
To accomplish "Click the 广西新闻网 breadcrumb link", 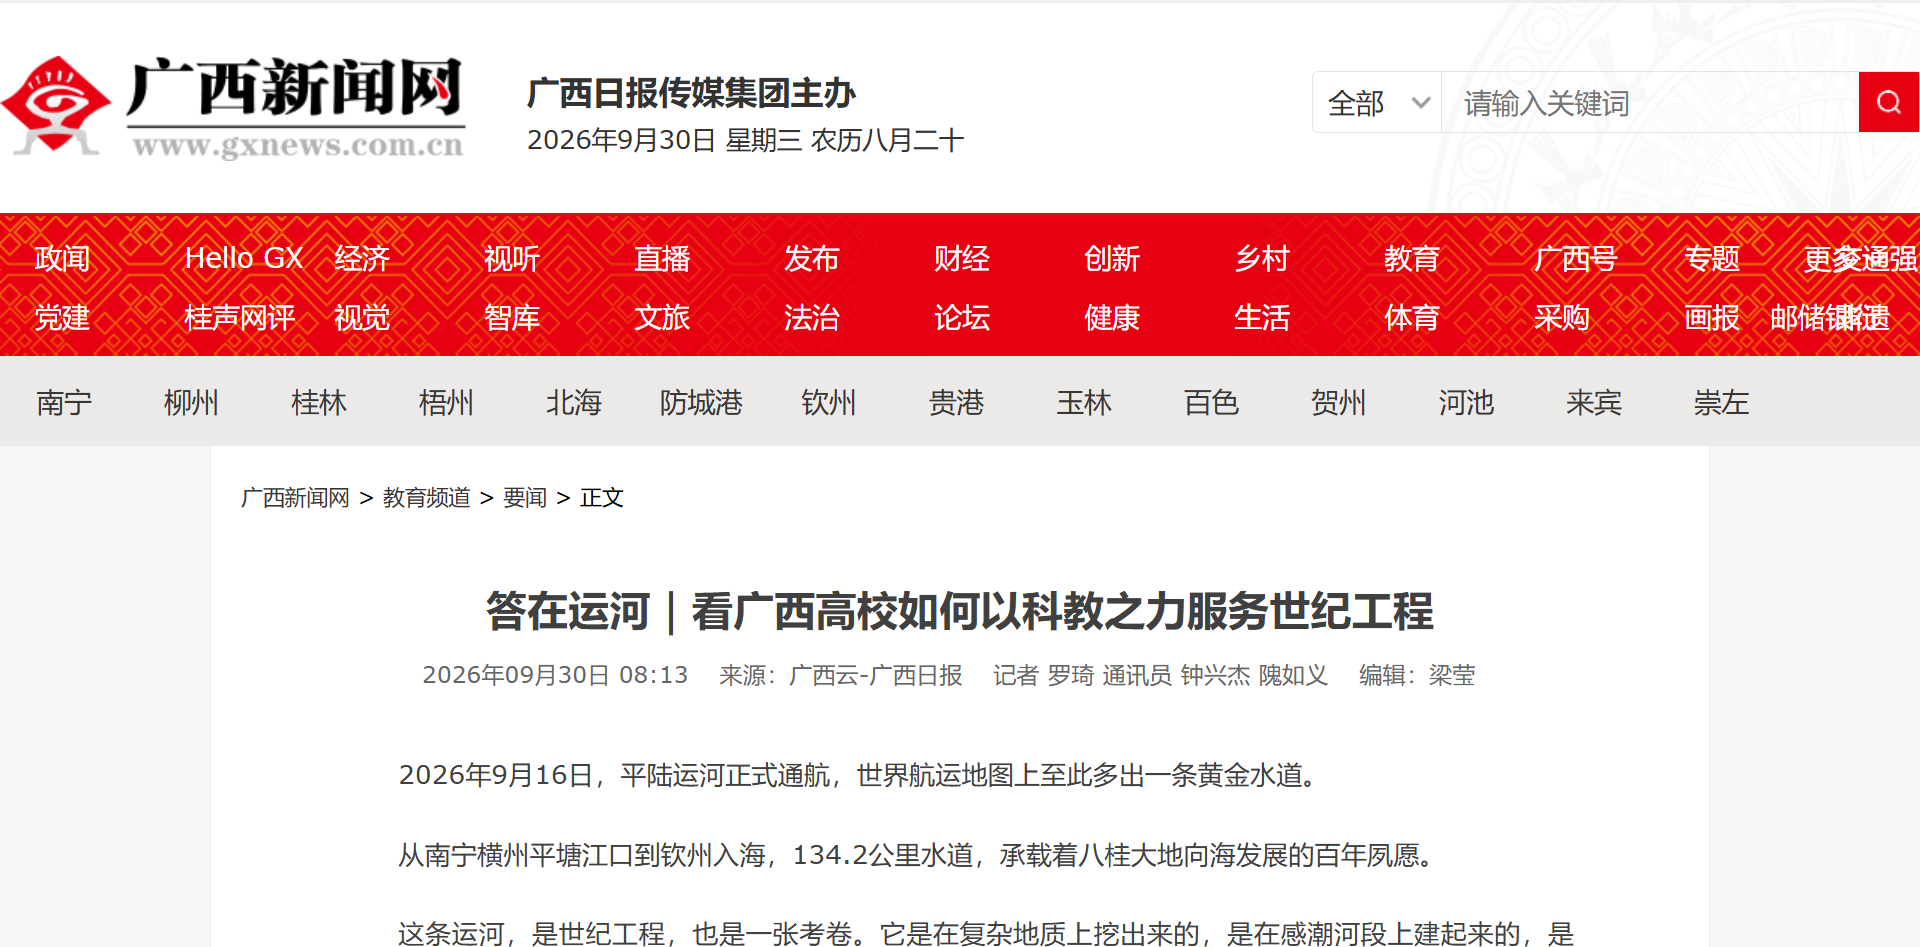I will point(295,497).
